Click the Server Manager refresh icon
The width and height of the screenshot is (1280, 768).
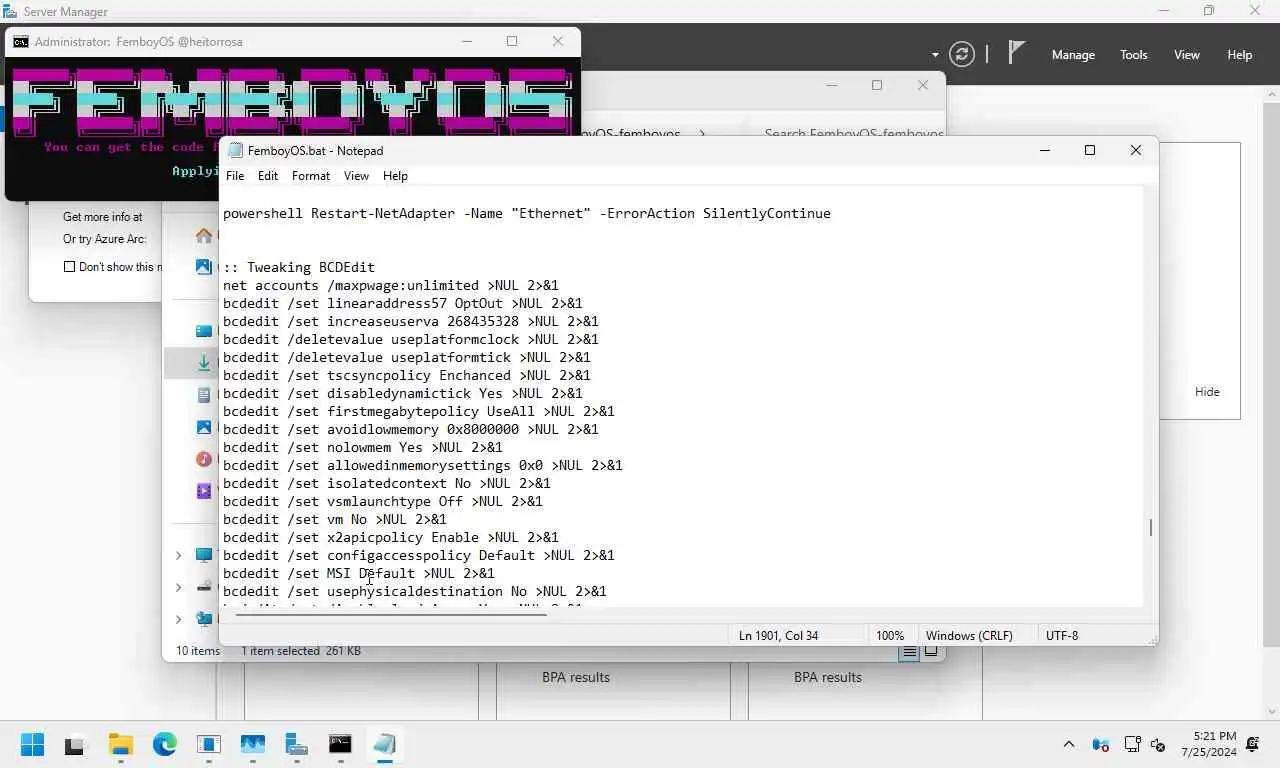coord(962,54)
